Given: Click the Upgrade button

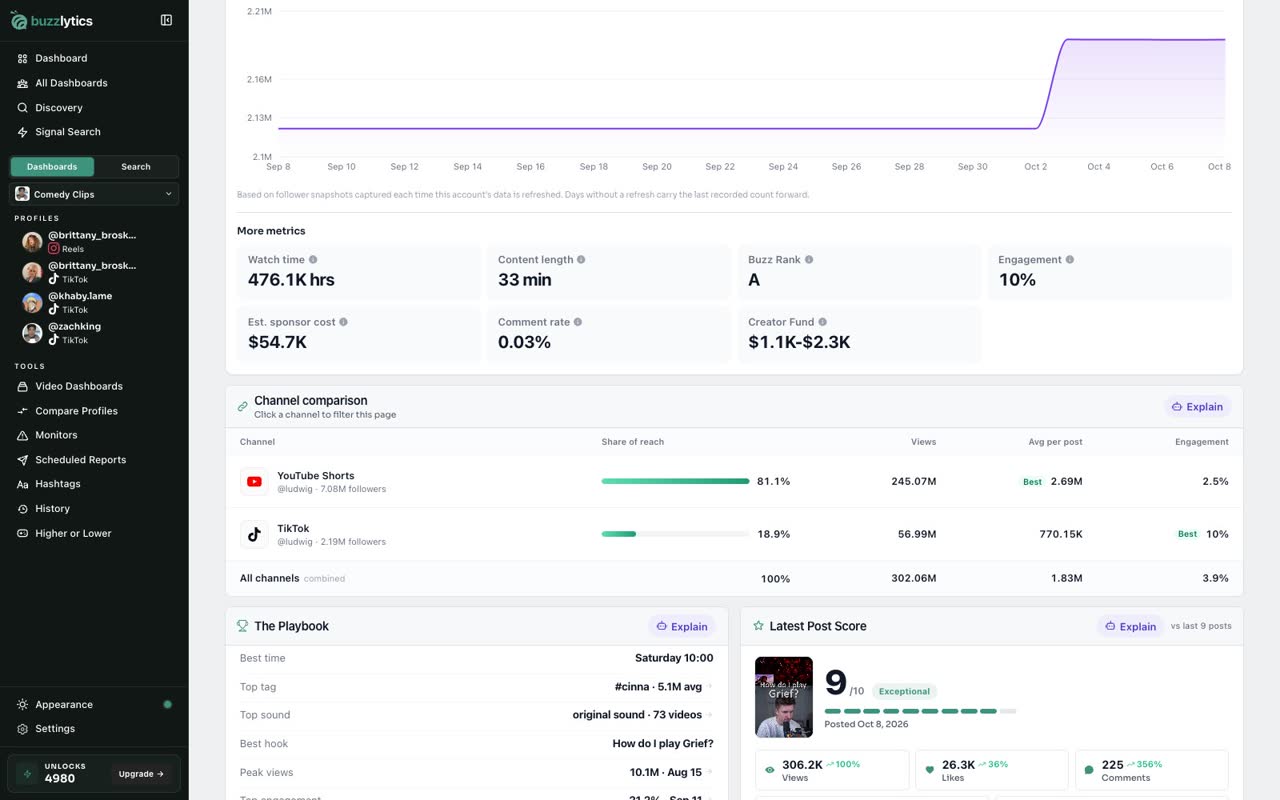Looking at the screenshot, I should 142,774.
